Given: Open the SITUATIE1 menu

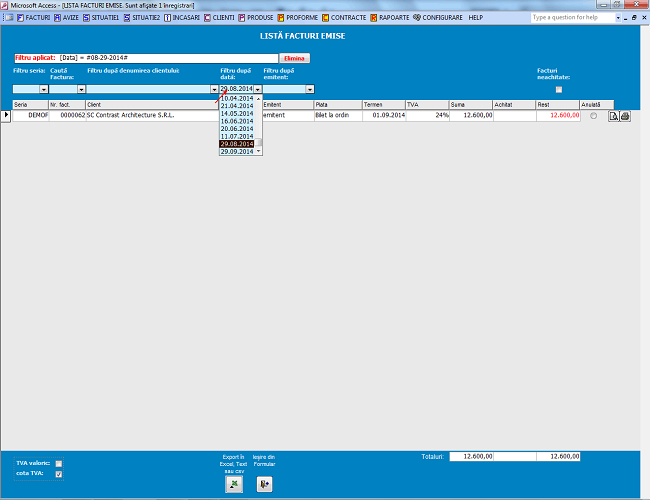Looking at the screenshot, I should pos(101,18).
